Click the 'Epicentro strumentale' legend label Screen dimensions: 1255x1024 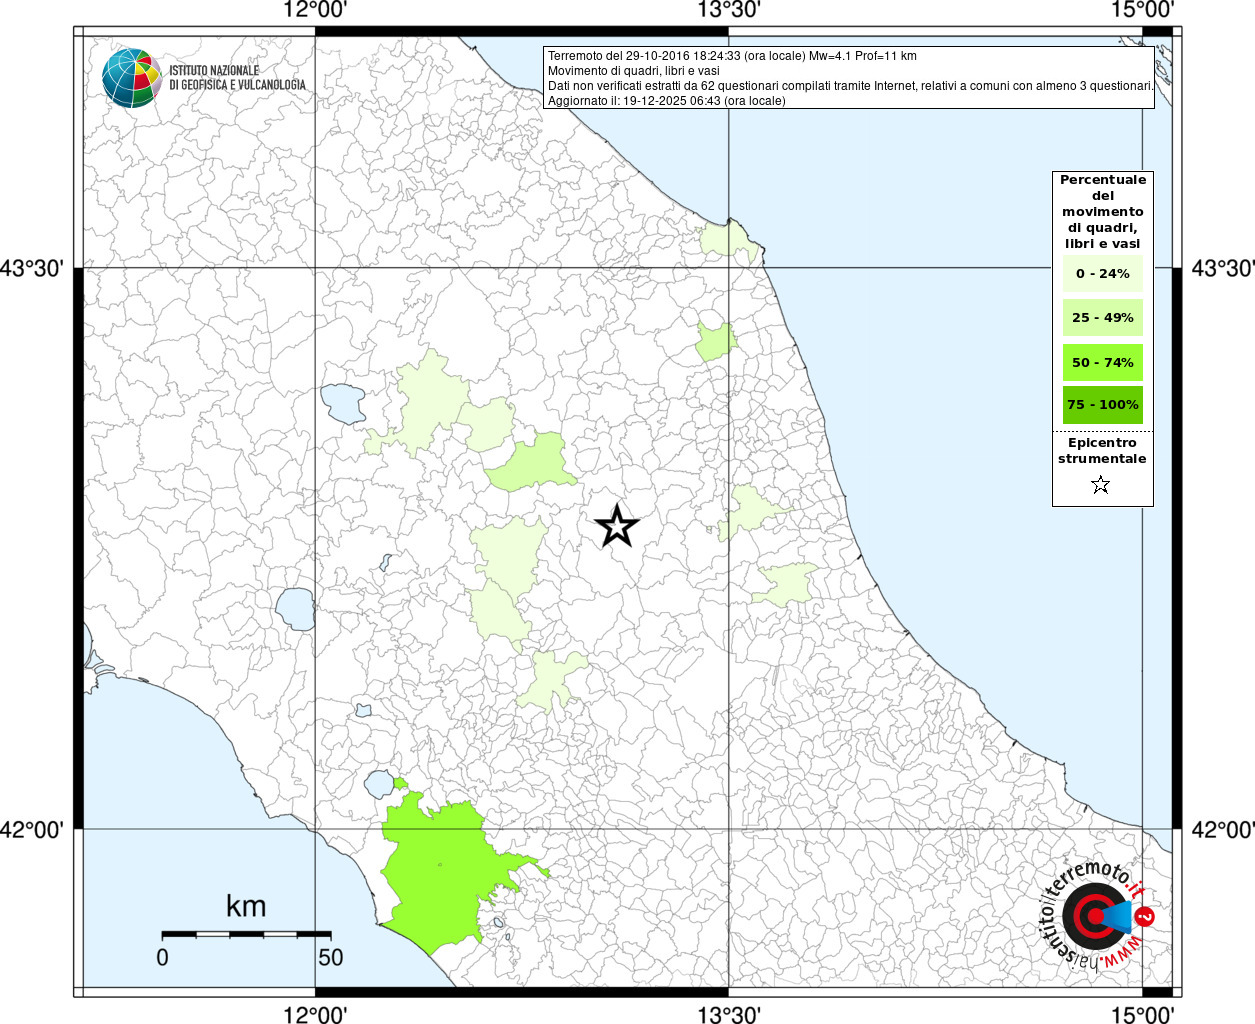tap(1102, 451)
